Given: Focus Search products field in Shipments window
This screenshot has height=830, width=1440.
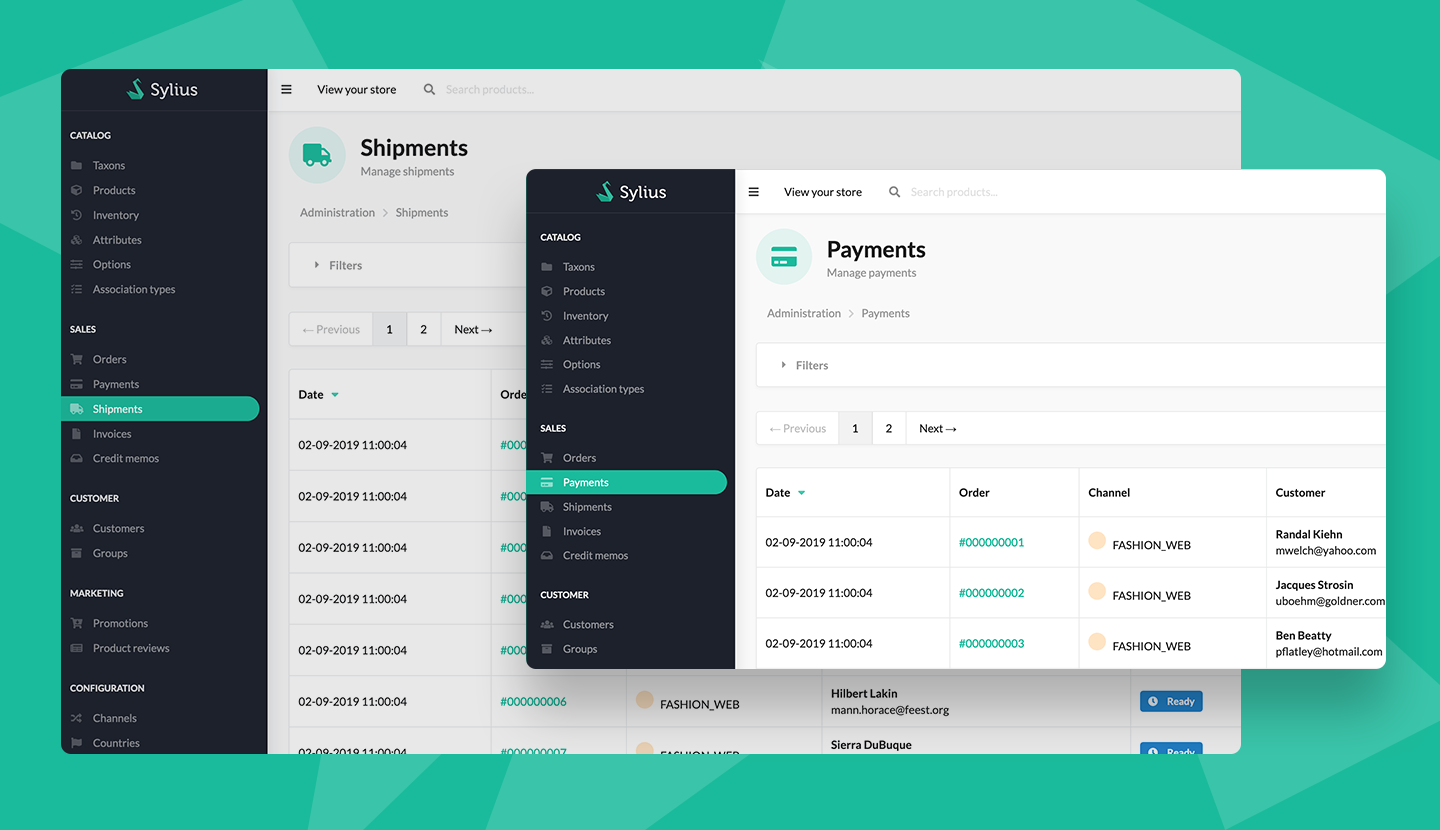Looking at the screenshot, I should 490,89.
